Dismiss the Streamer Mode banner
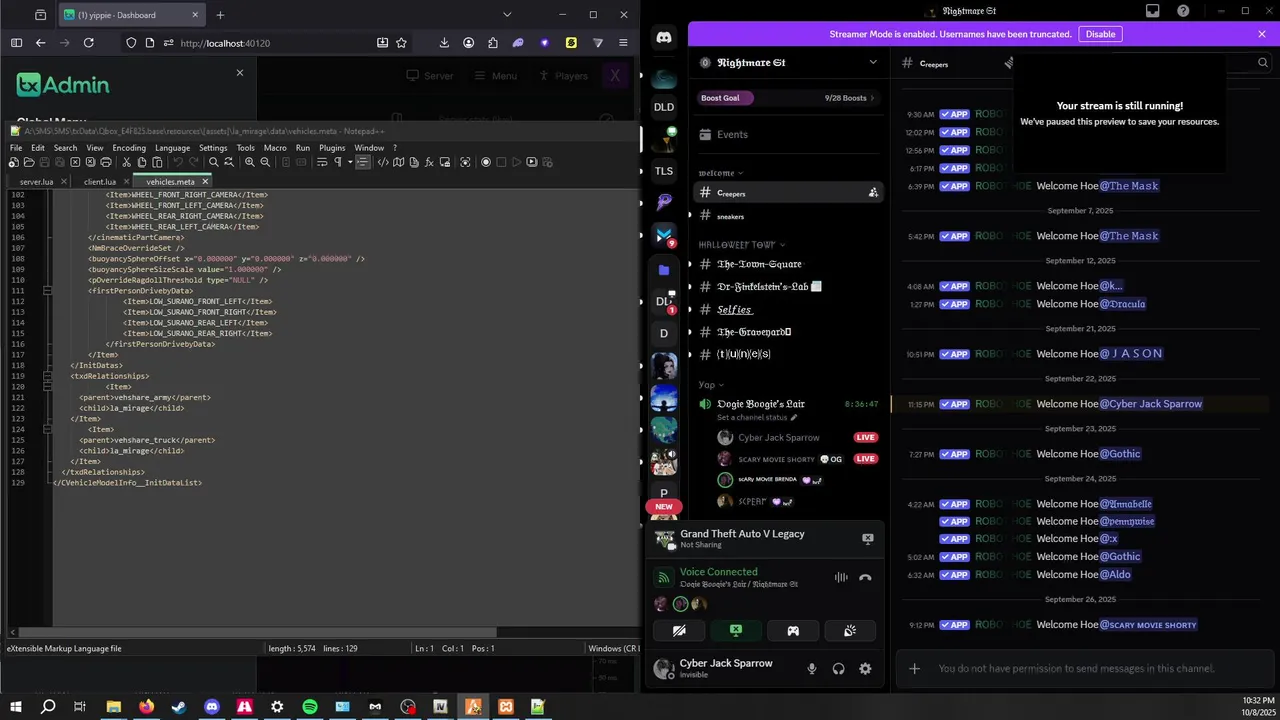Image resolution: width=1280 pixels, height=720 pixels. [1262, 34]
